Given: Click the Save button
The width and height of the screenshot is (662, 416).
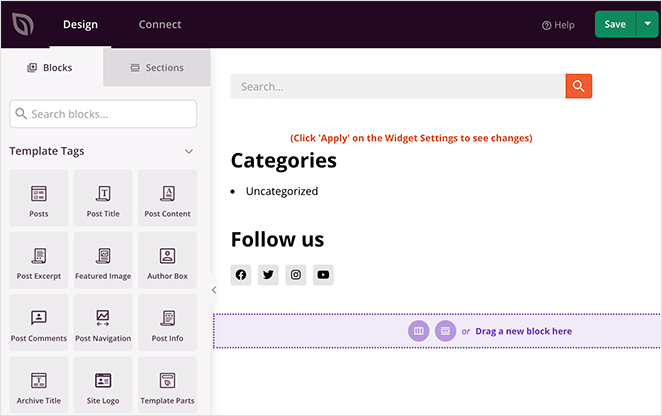Looking at the screenshot, I should (x=615, y=24).
